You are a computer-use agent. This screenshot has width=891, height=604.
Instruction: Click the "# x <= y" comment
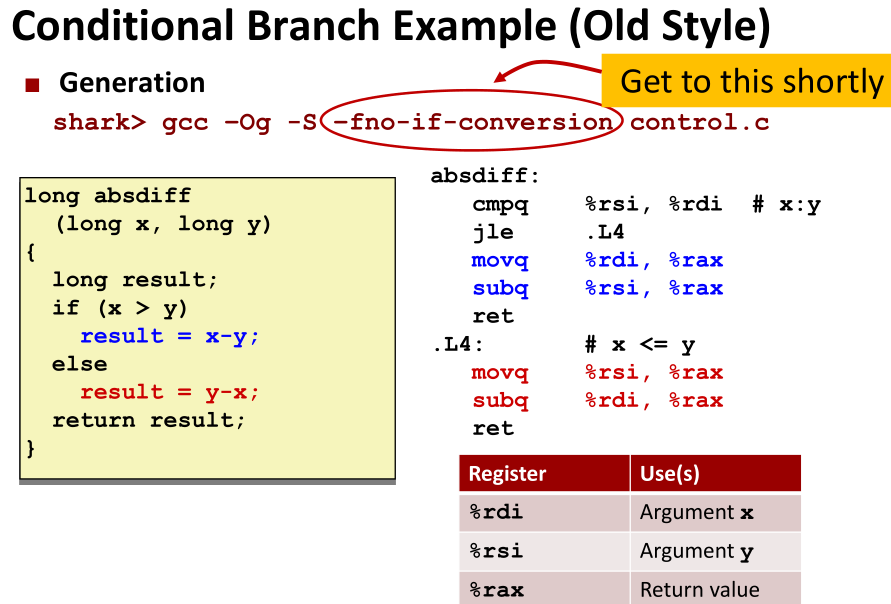(x=640, y=345)
